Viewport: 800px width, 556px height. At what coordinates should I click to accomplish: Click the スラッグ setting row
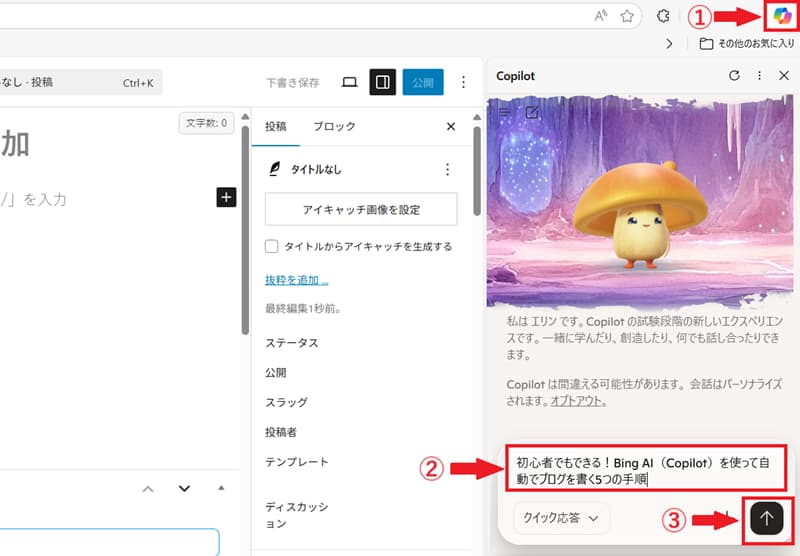coord(286,402)
